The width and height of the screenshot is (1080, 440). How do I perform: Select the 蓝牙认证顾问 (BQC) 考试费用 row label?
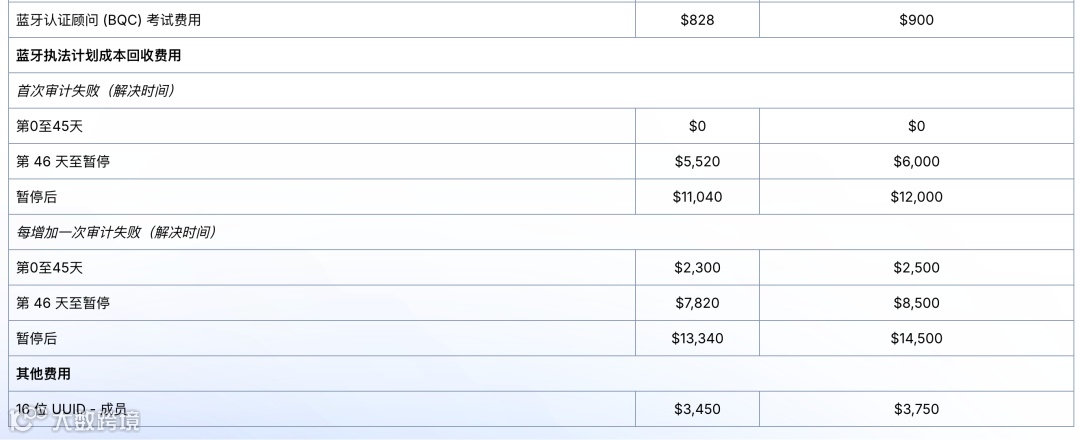[x=109, y=20]
